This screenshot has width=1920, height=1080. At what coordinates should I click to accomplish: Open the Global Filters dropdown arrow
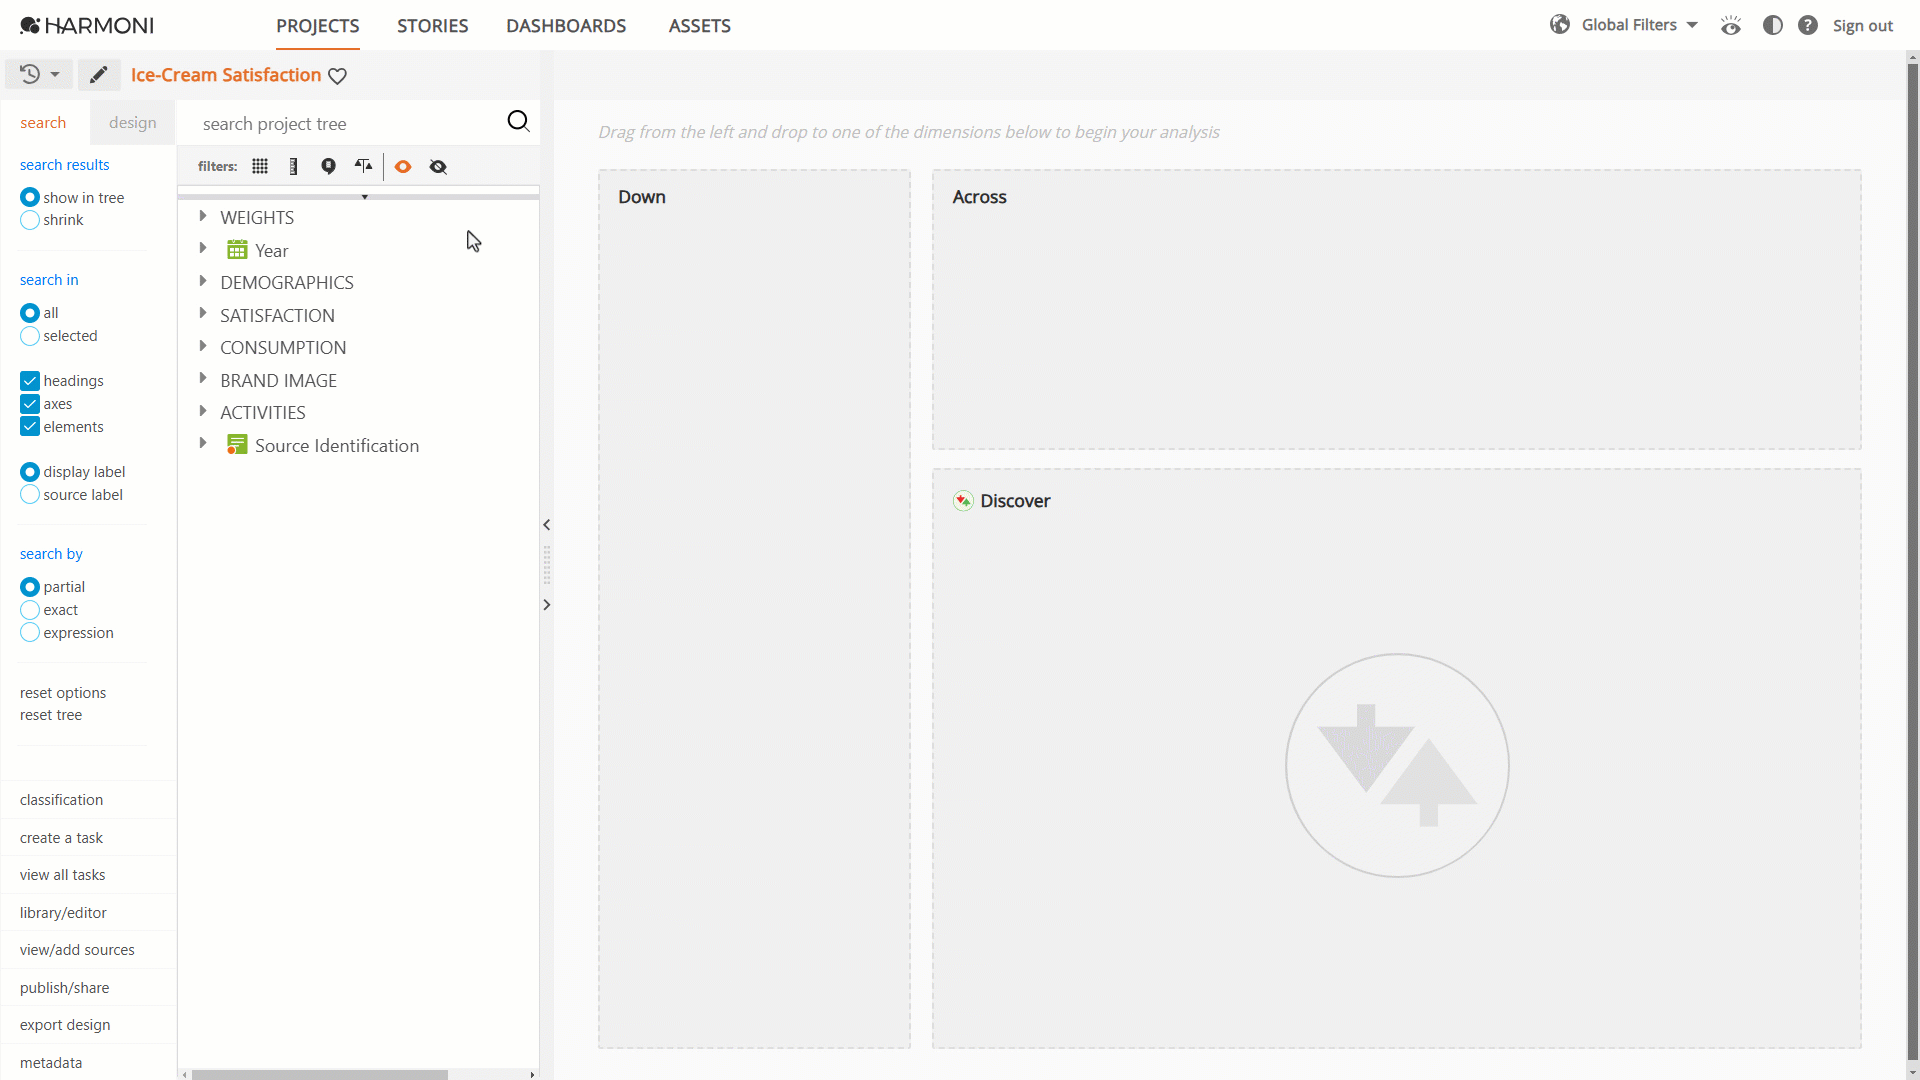[x=1692, y=25]
